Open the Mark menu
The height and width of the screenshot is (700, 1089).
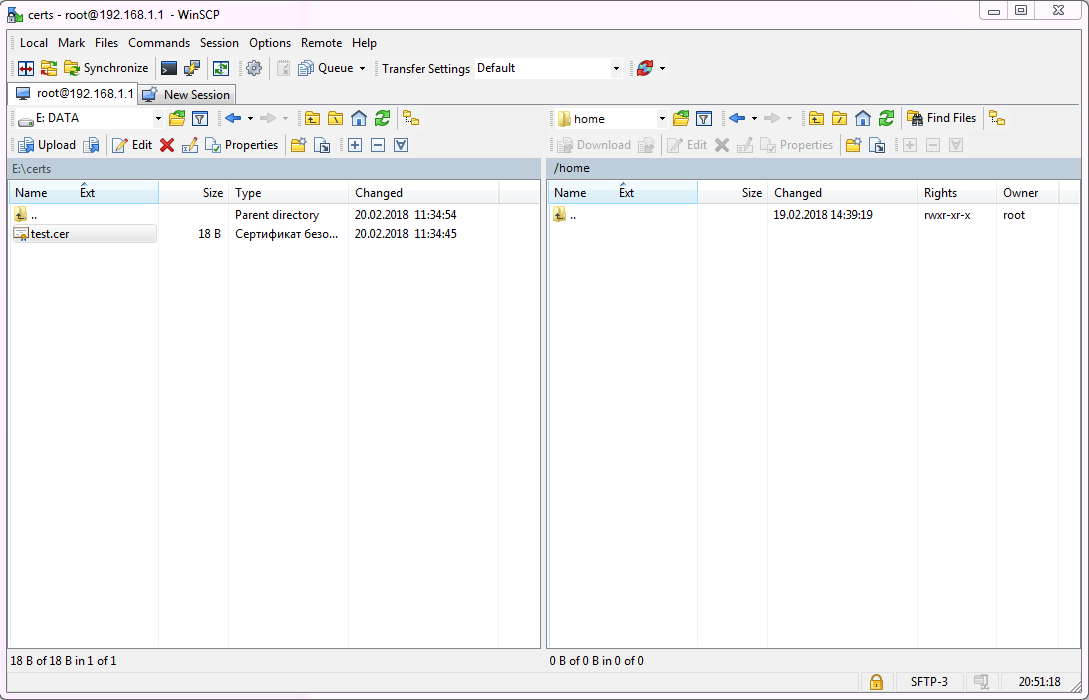72,43
